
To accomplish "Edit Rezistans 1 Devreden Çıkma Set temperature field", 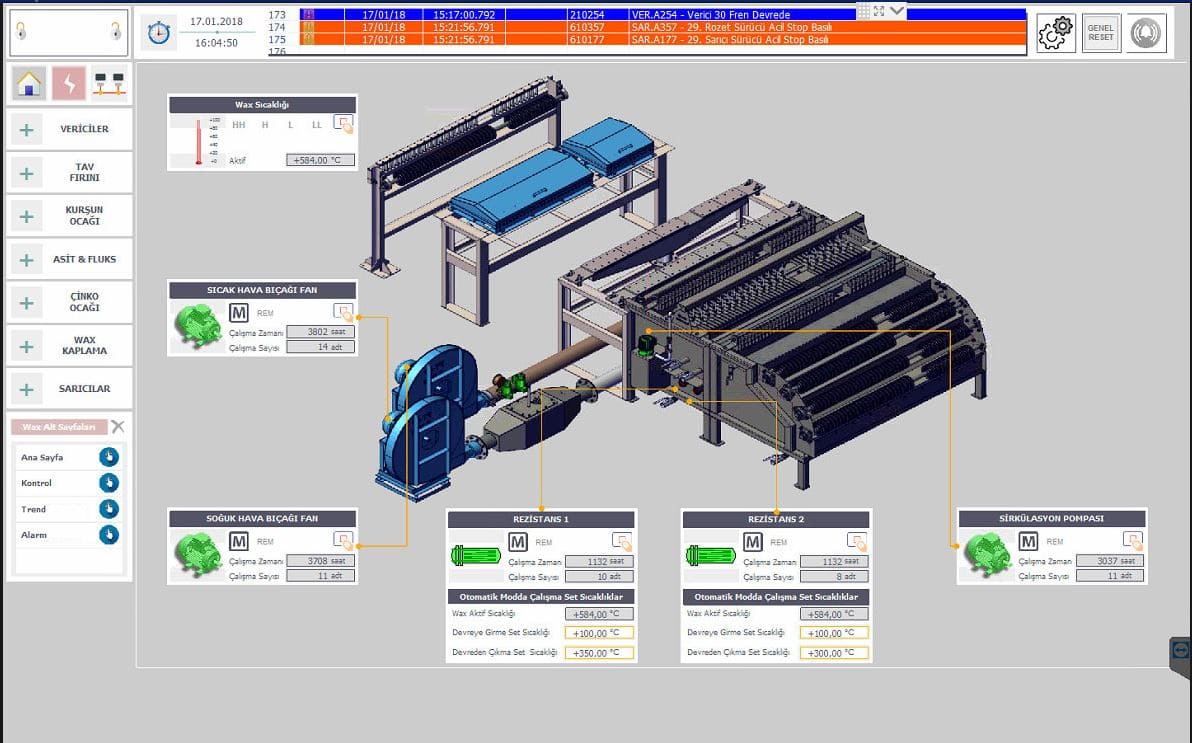I will pos(599,653).
